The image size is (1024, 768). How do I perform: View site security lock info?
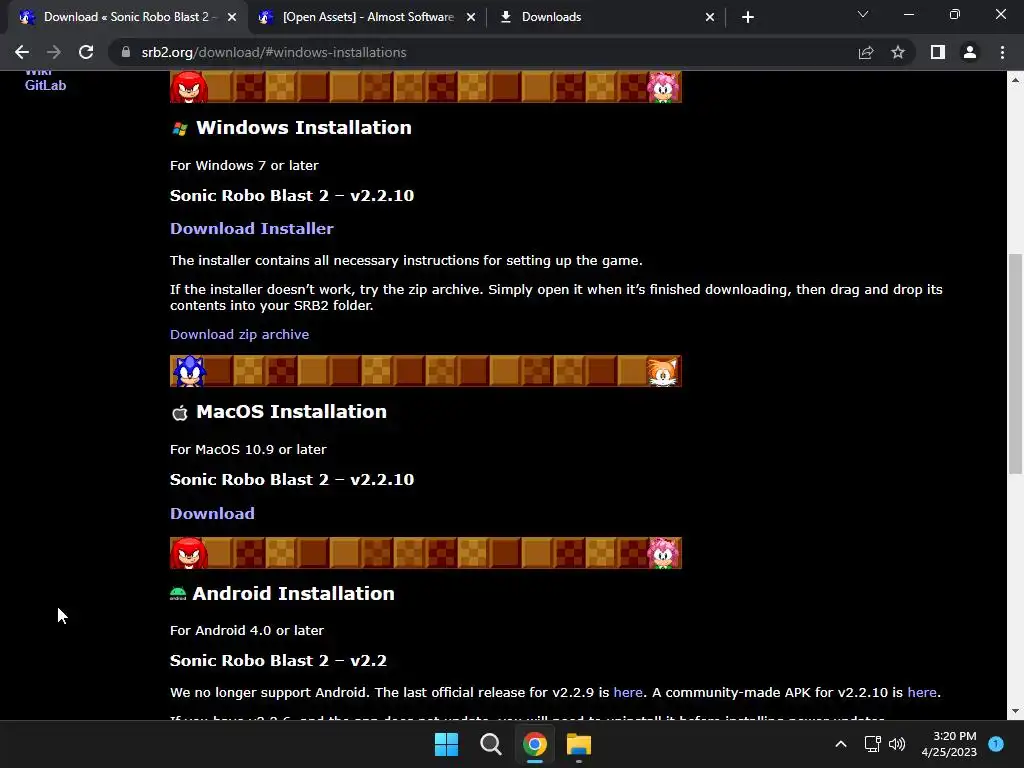pos(126,52)
